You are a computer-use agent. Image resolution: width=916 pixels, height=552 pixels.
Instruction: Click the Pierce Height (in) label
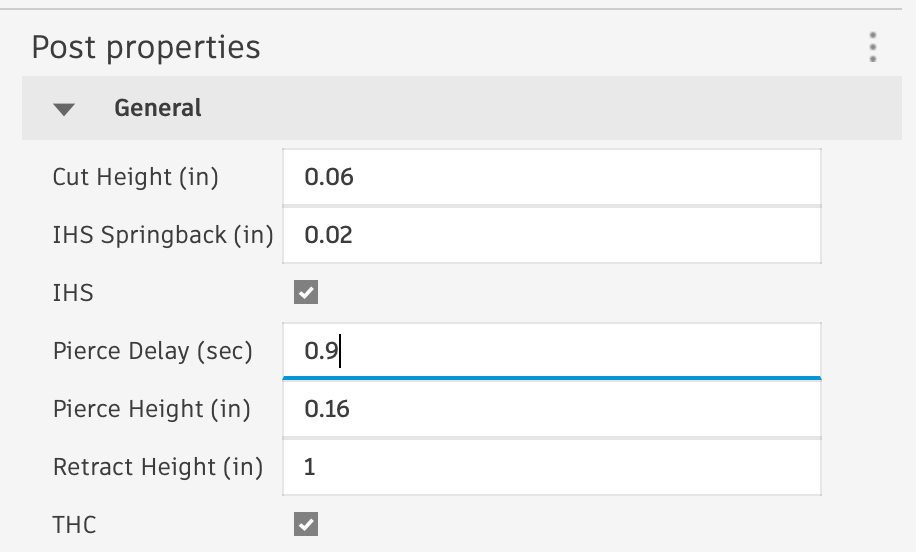151,409
